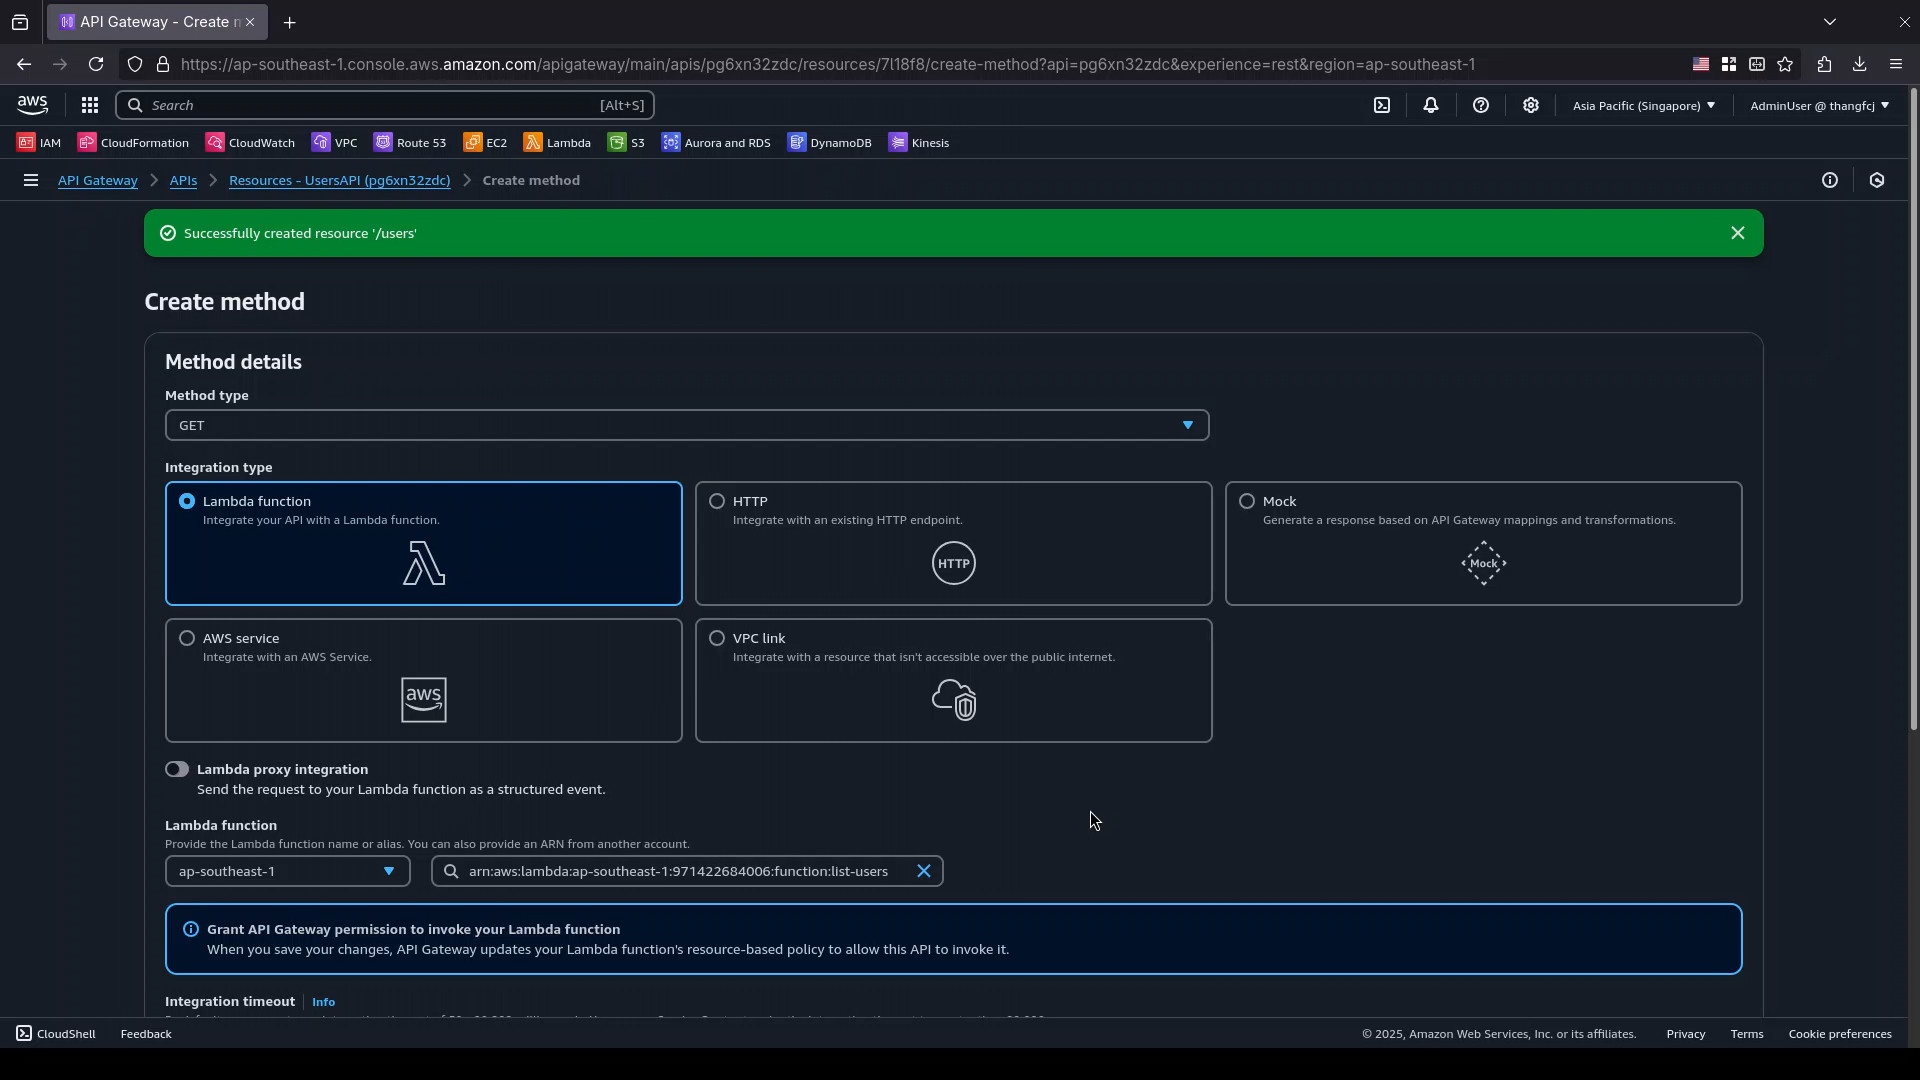Screen dimensions: 1920x1080
Task: Open the AWS home logo
Action: tap(32, 105)
